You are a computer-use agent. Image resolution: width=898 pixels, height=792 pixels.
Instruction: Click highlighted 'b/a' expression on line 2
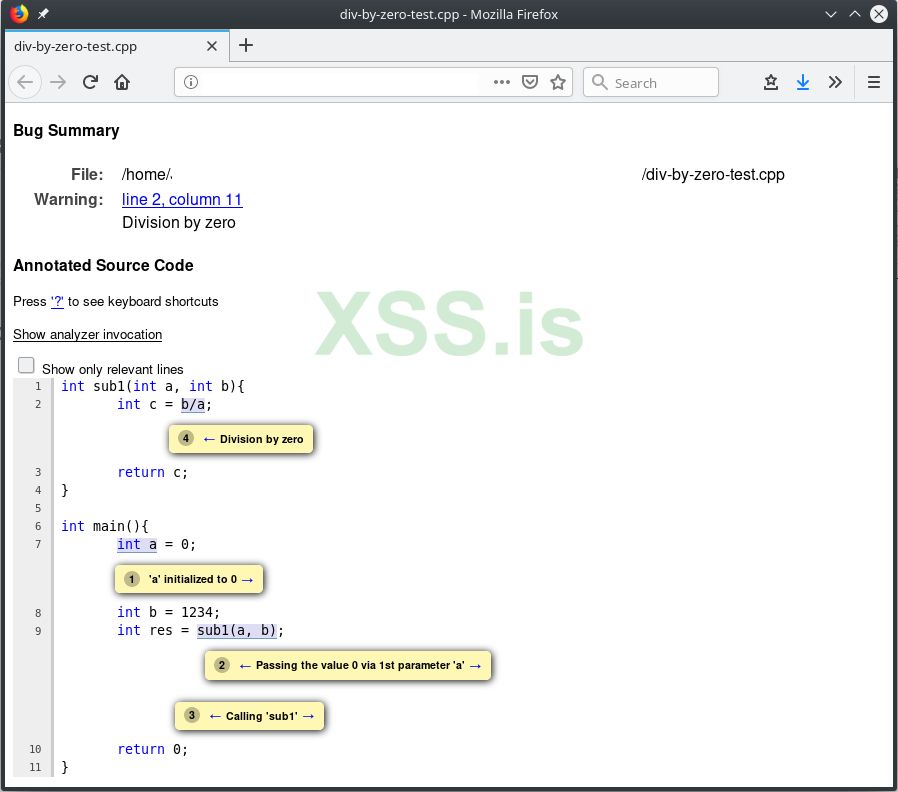point(193,404)
